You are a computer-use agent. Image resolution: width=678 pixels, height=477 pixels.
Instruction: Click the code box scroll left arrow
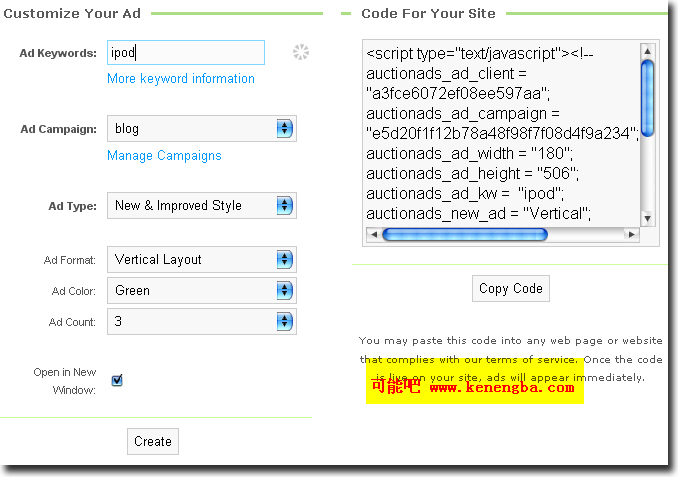pos(373,235)
